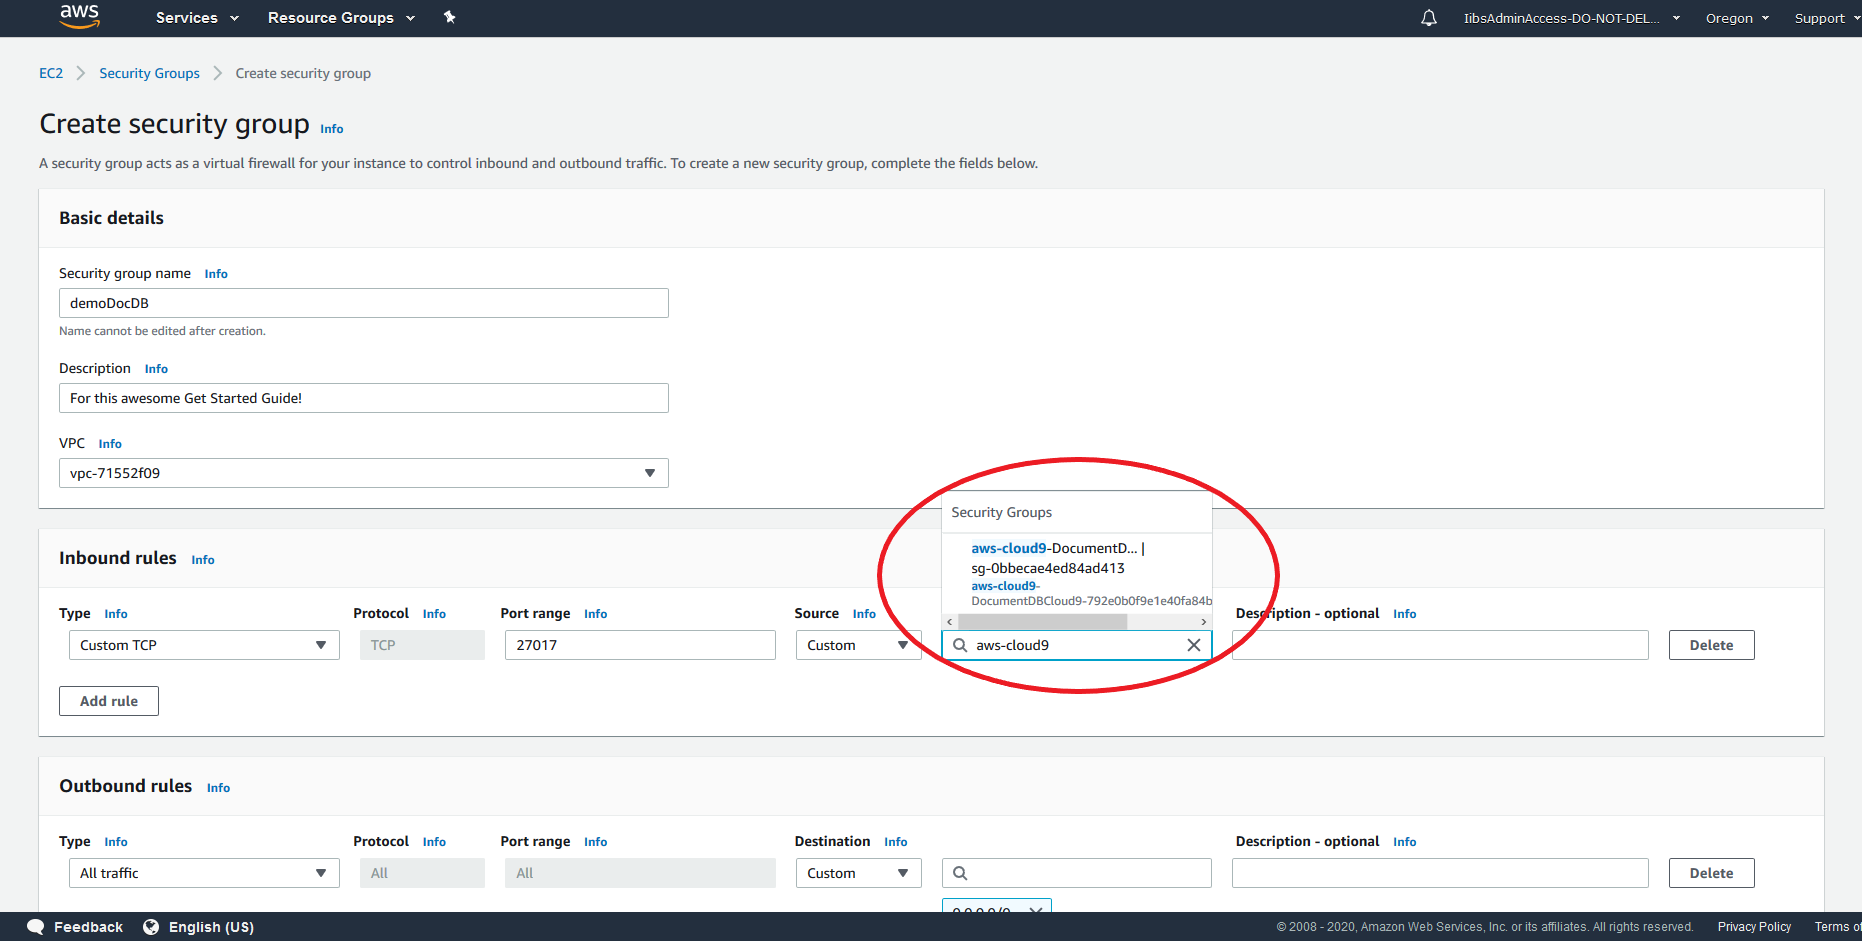Click the Add rule button
This screenshot has width=1862, height=941.
[x=108, y=700]
